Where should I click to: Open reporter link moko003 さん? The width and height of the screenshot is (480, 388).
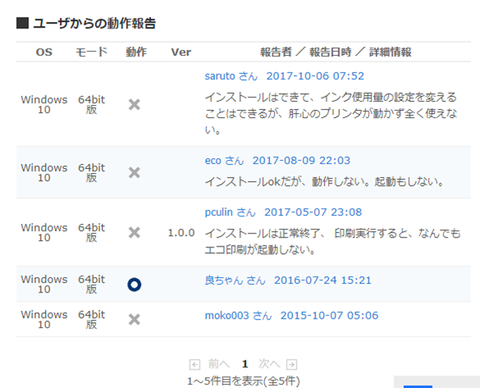(x=238, y=316)
